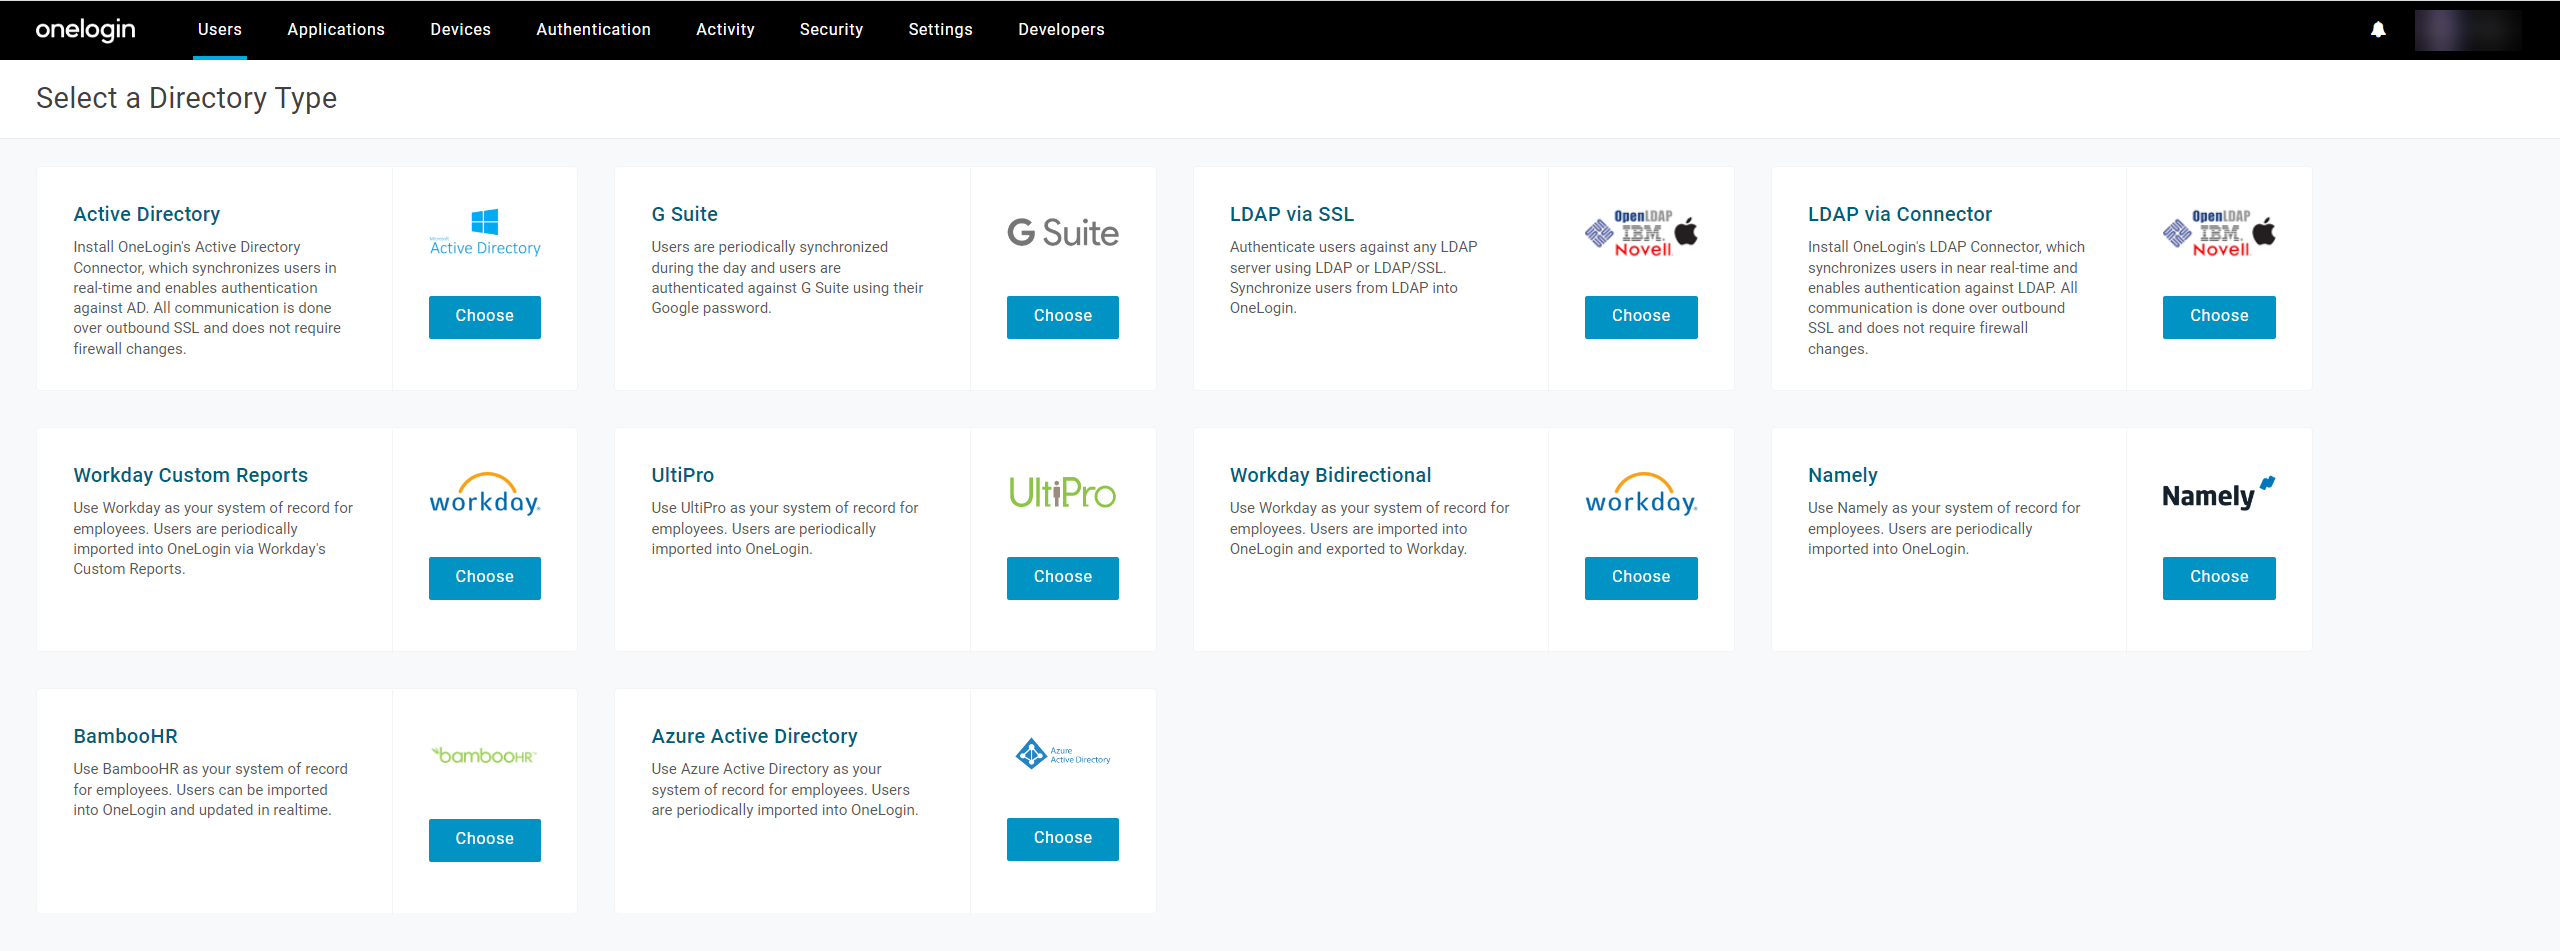Click the Workday Custom Reports logo
The width and height of the screenshot is (2560, 951).
[485, 494]
